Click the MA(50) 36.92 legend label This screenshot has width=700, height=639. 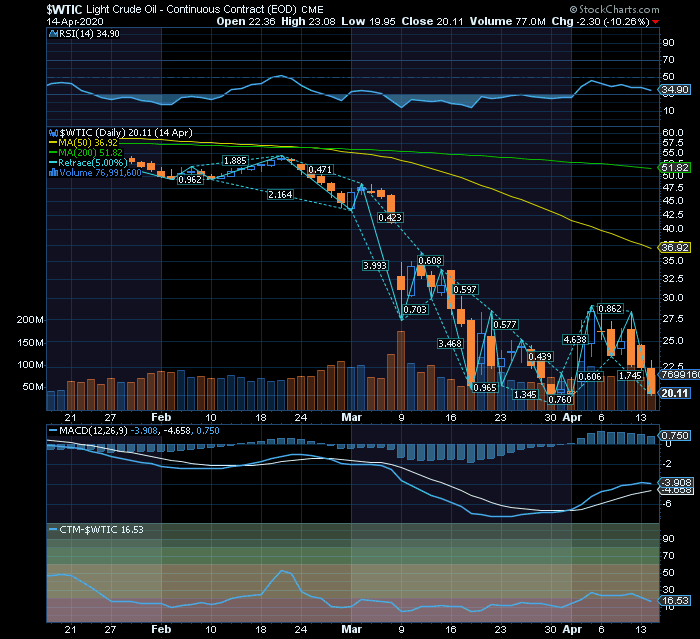88,143
